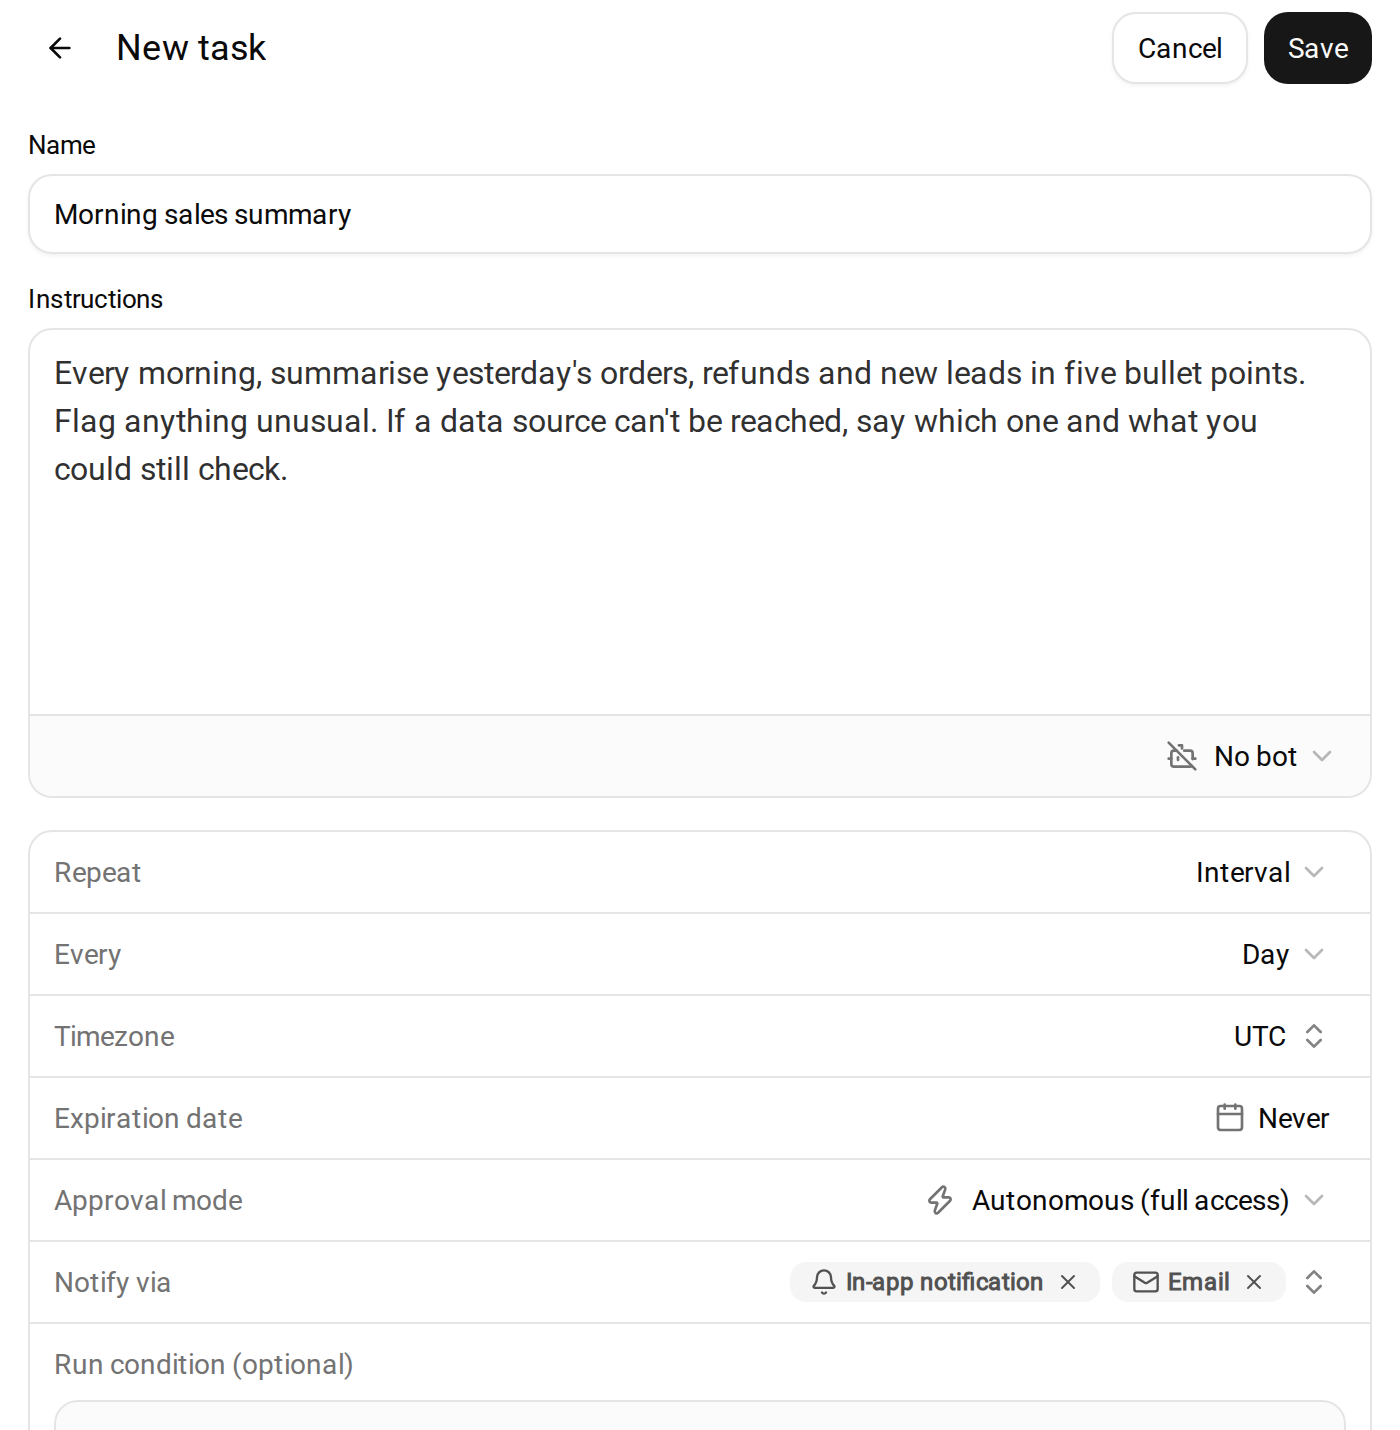Image resolution: width=1400 pixels, height=1430 pixels.
Task: Click the 'Notify via' row label
Action: tap(112, 1282)
